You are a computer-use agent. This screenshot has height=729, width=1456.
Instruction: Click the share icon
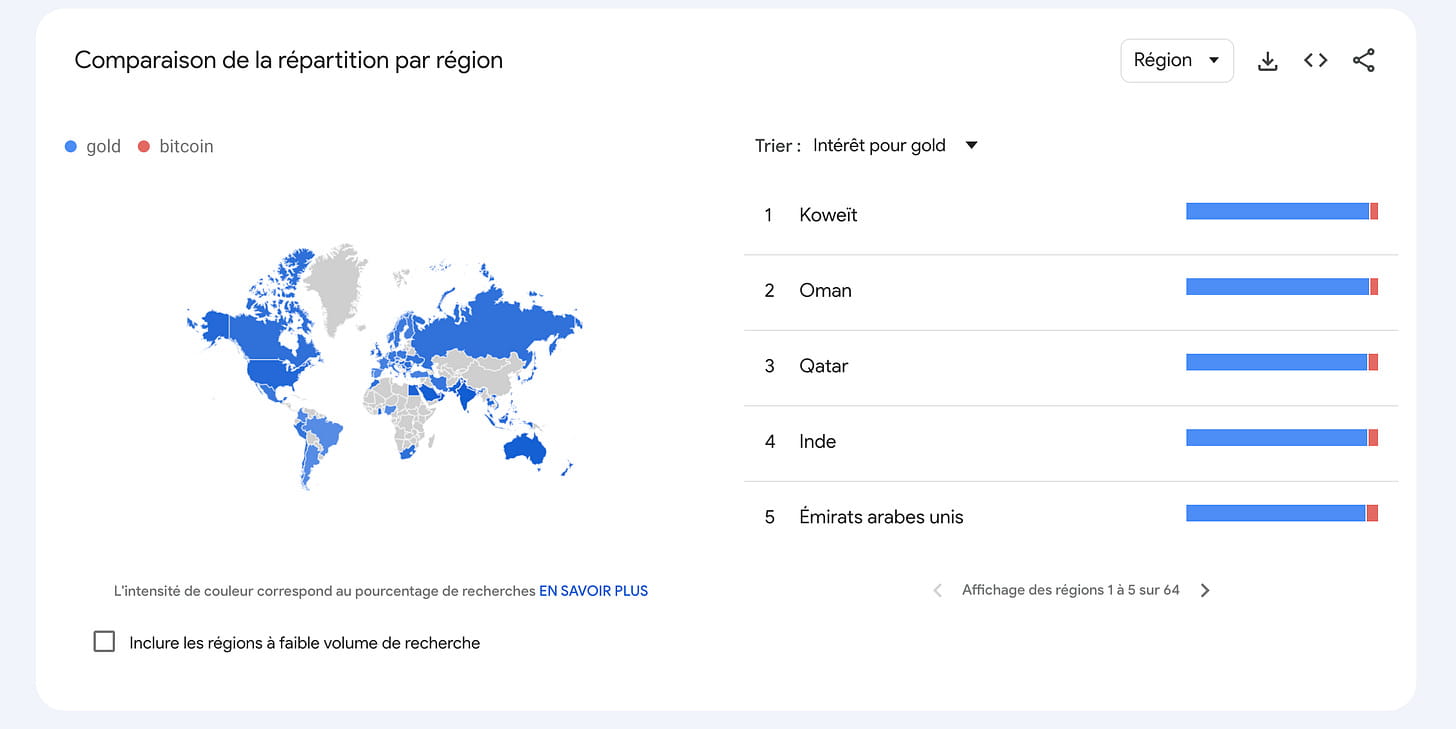[1363, 61]
